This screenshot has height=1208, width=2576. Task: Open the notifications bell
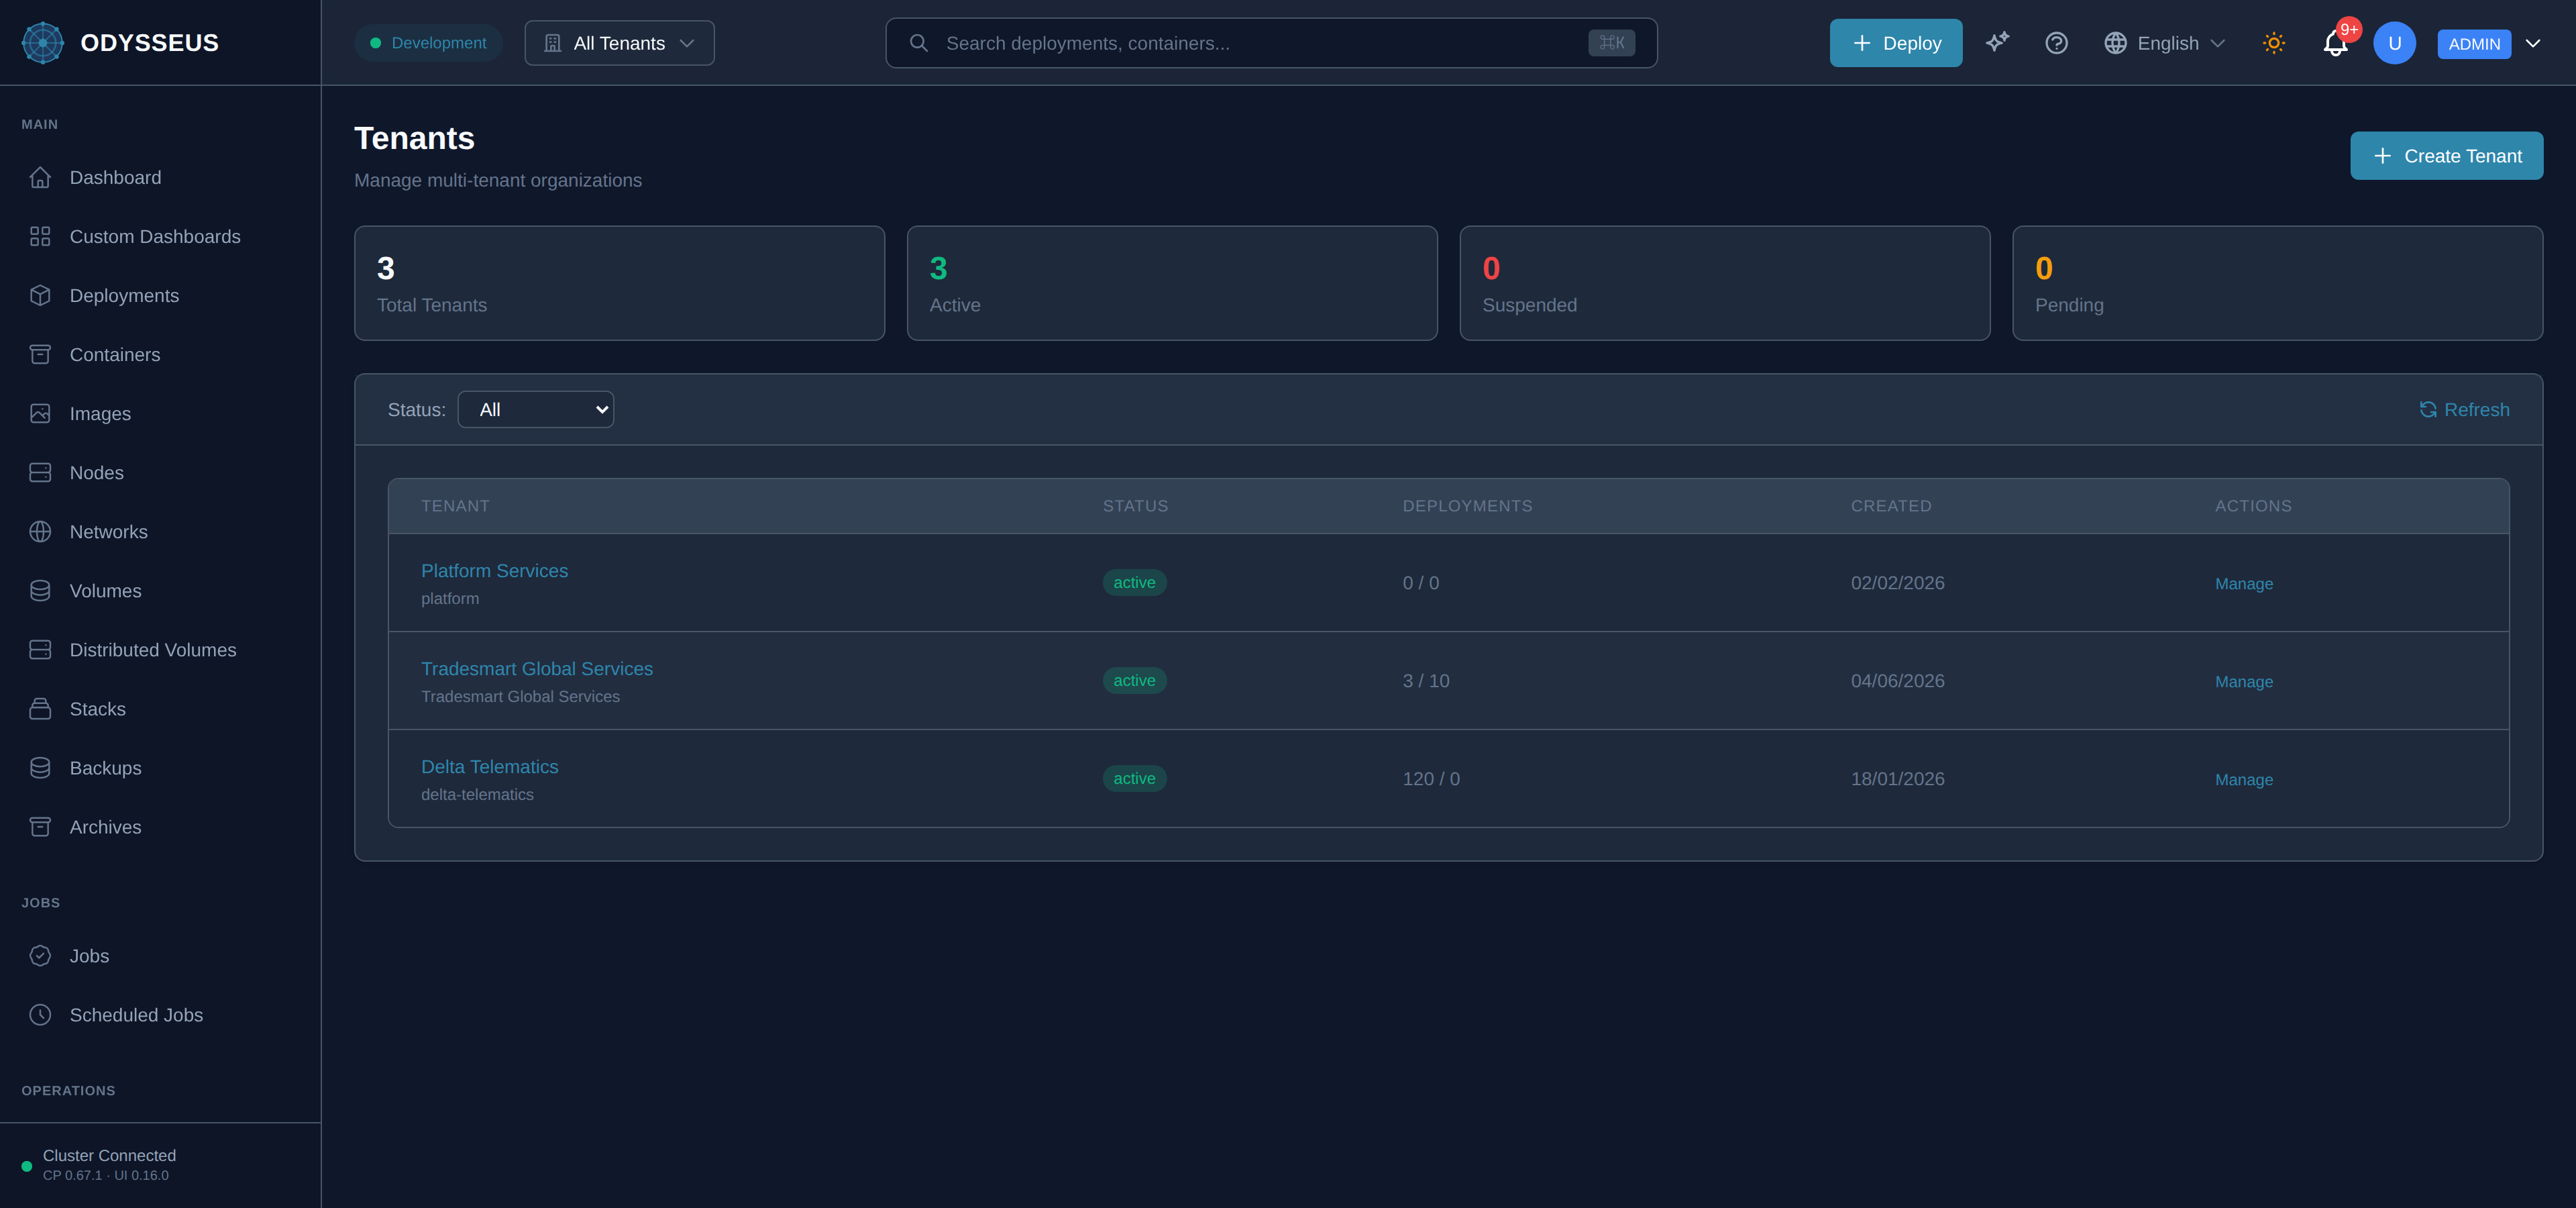(2335, 43)
